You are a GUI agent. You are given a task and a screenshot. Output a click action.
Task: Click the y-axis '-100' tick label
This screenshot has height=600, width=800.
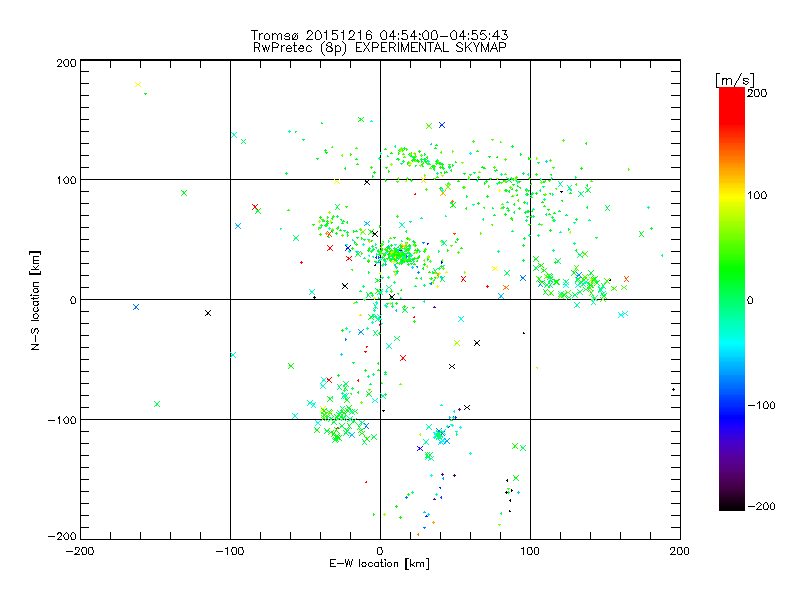tap(62, 420)
